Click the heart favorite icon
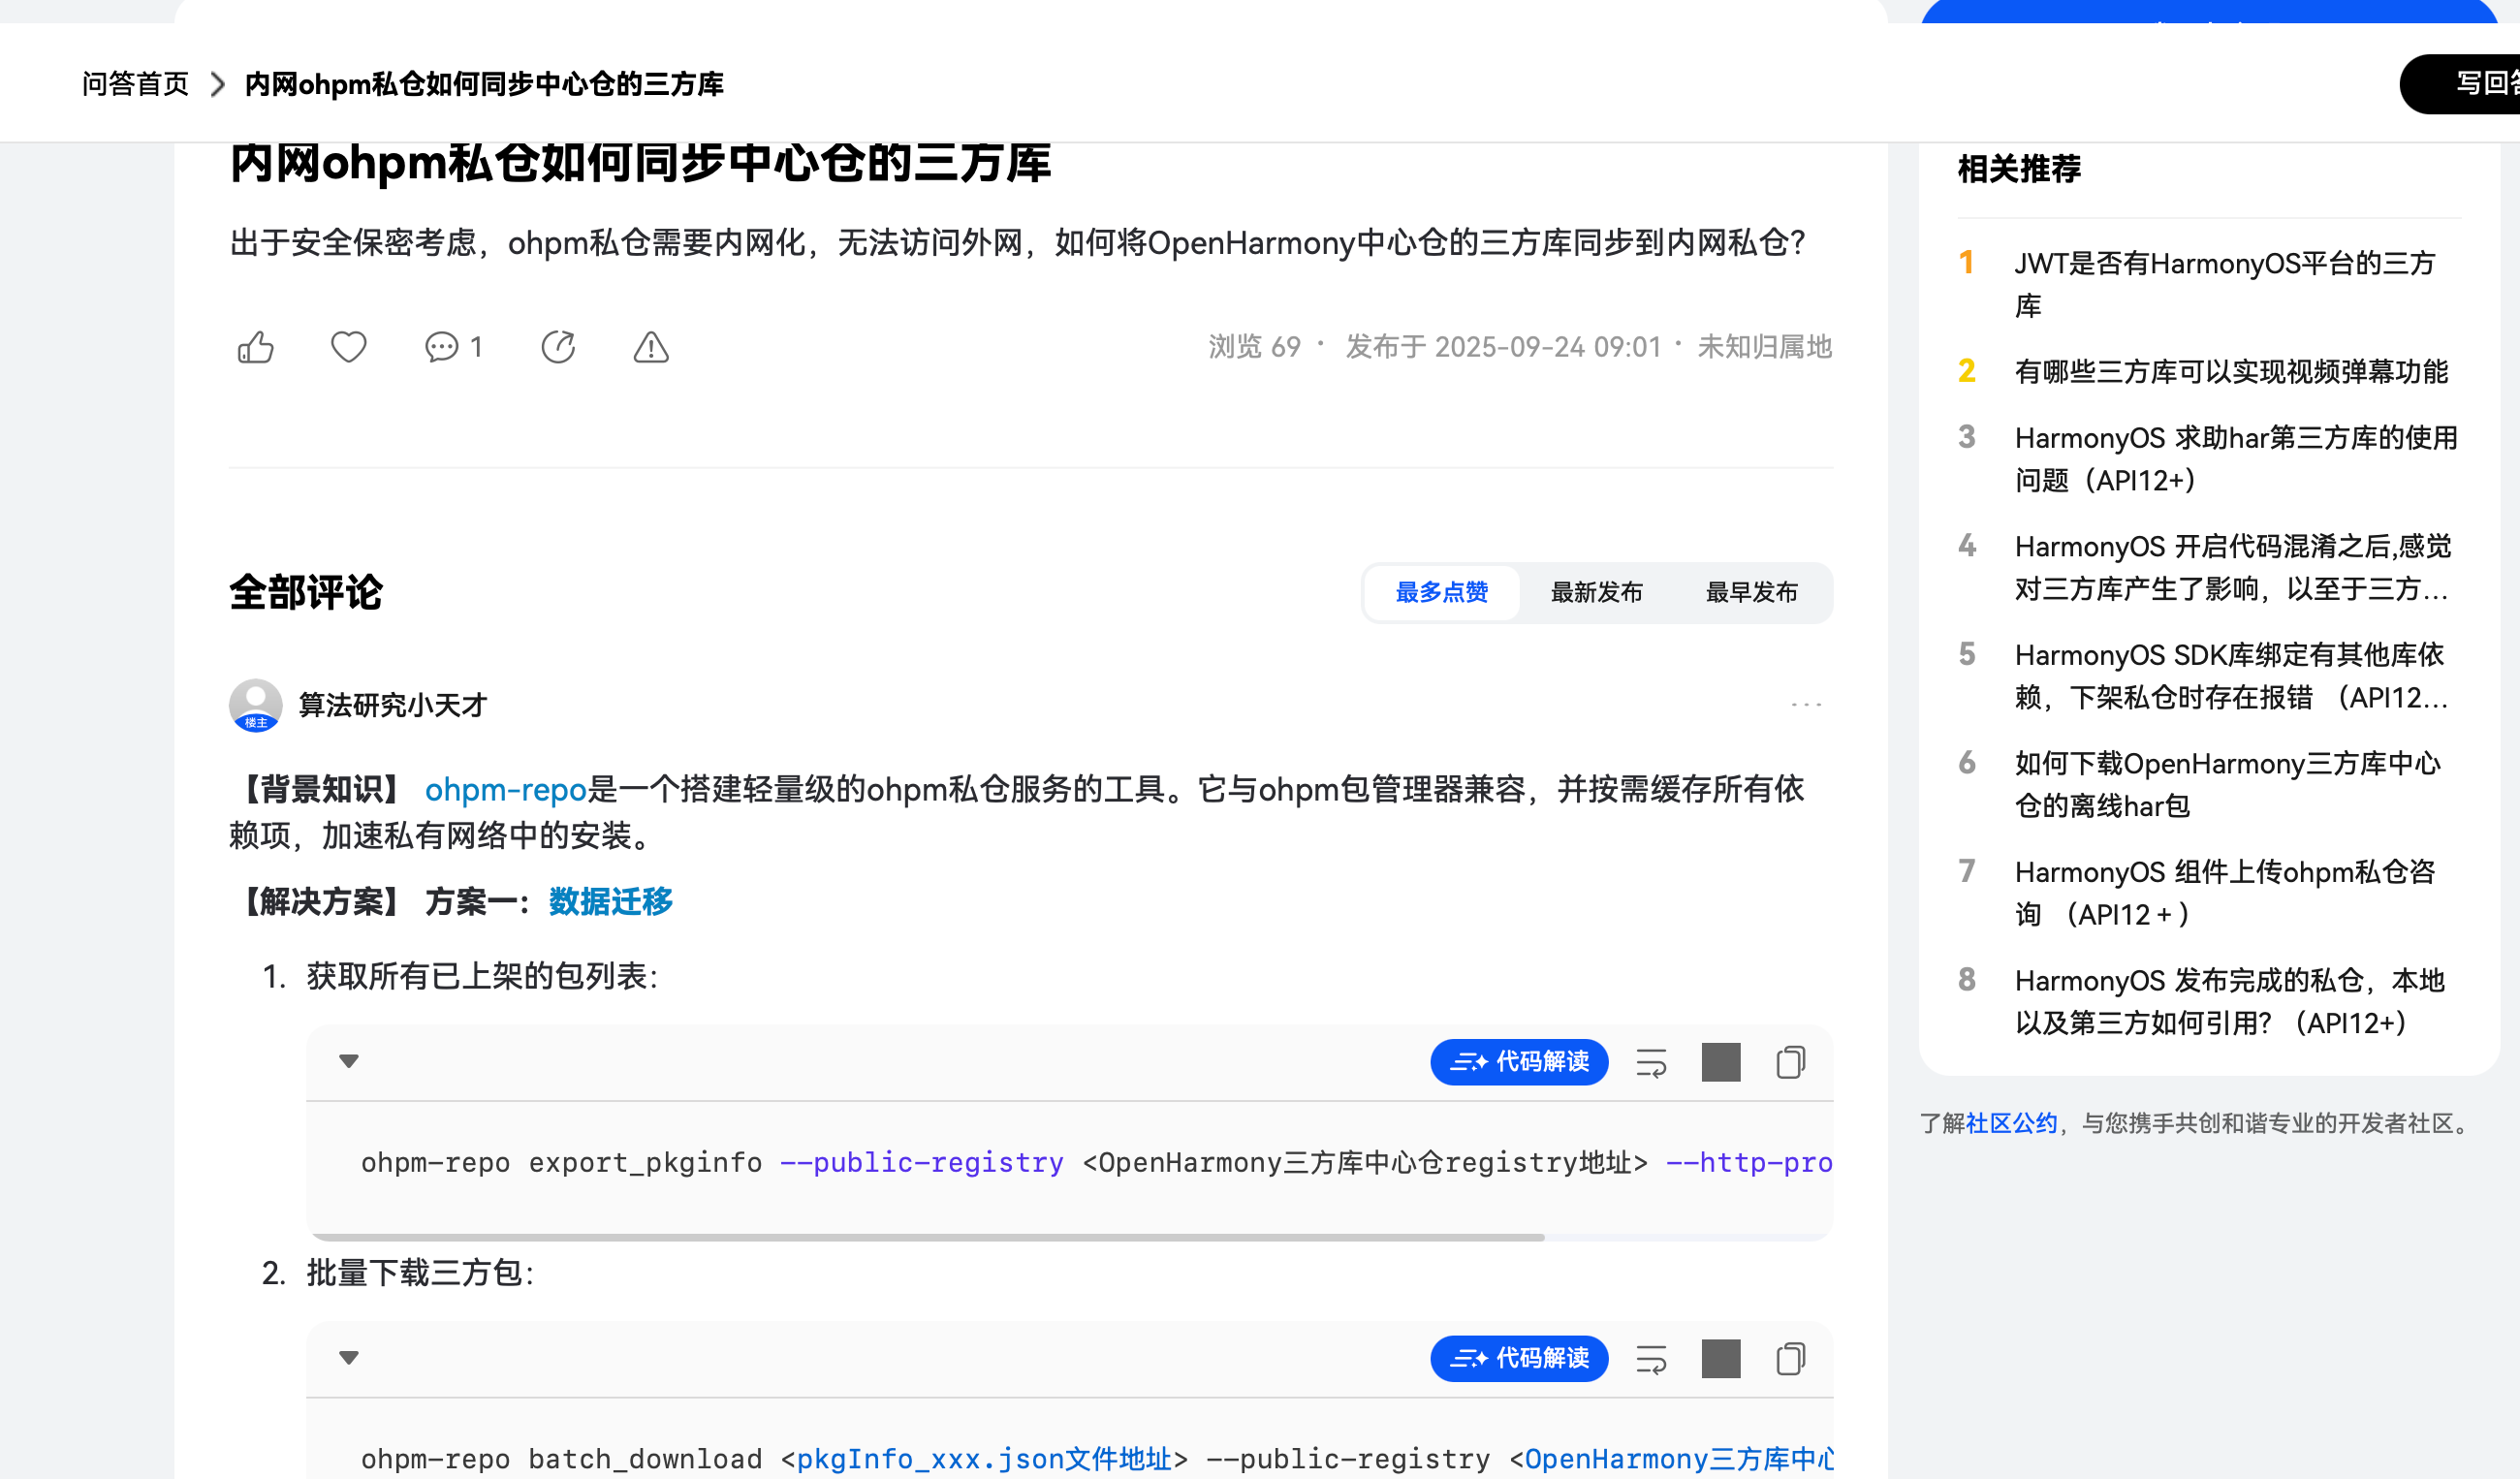The image size is (2520, 1479). coord(347,347)
